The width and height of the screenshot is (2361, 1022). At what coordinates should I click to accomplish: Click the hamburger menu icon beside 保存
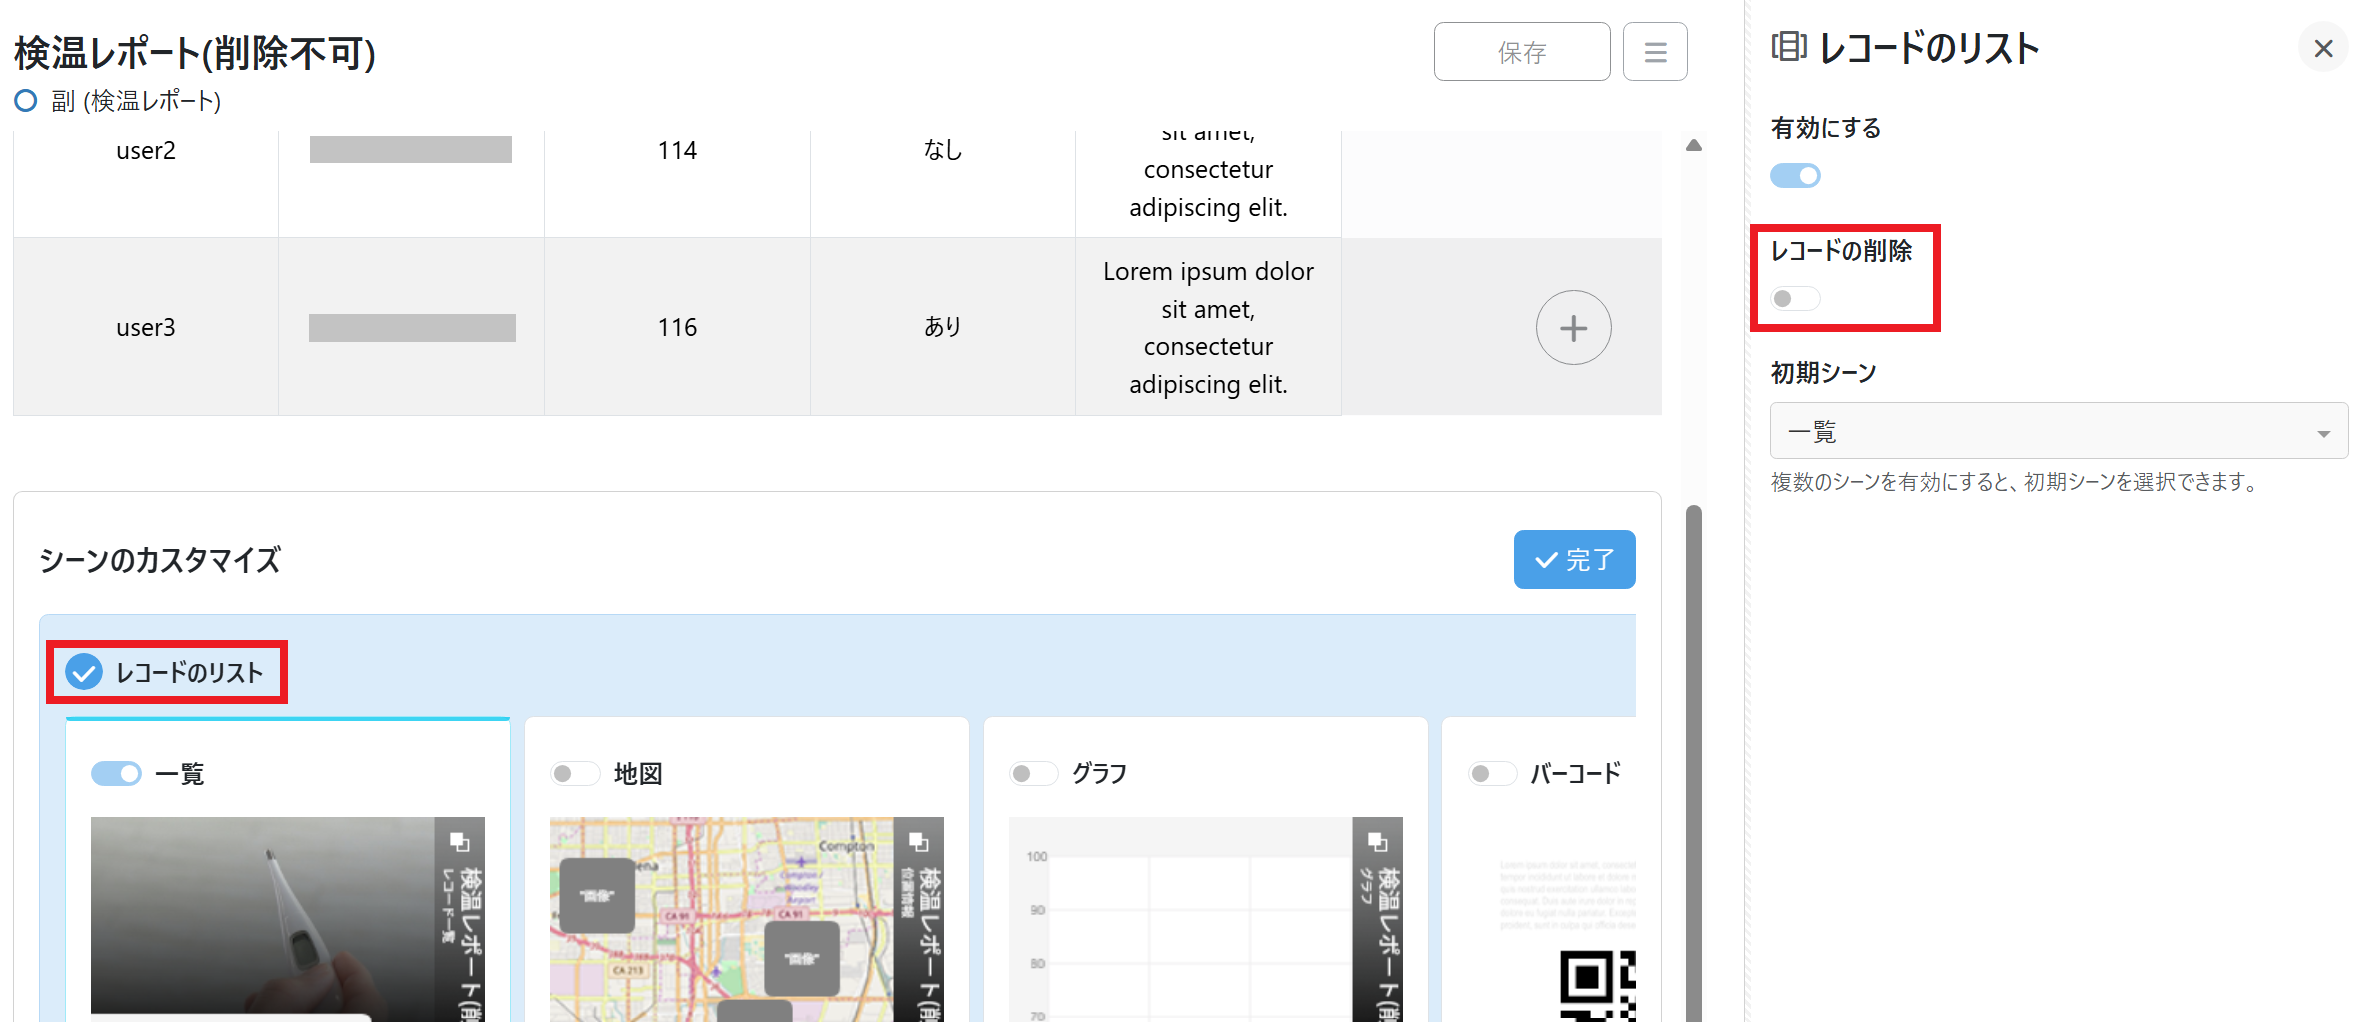(x=1654, y=52)
